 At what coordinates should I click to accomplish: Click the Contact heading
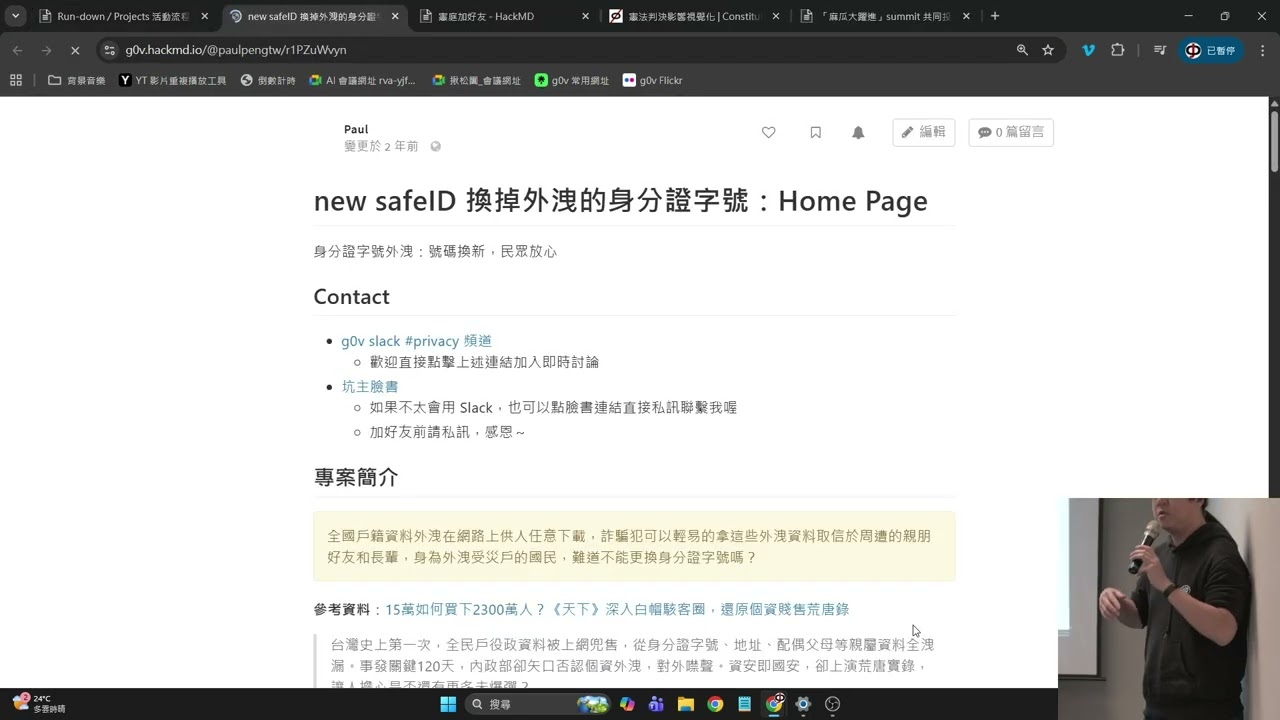(x=351, y=297)
